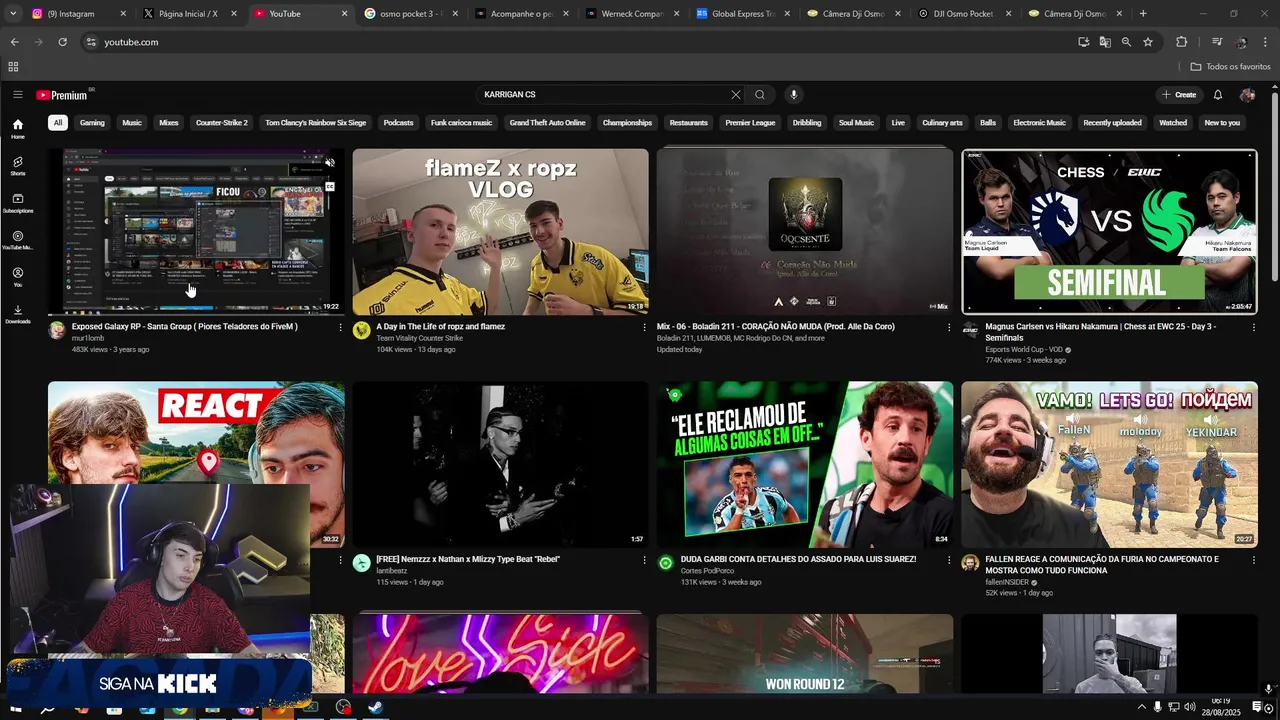The width and height of the screenshot is (1280, 720).
Task: Click the search field containing KARRIGAN CS
Action: click(x=603, y=95)
